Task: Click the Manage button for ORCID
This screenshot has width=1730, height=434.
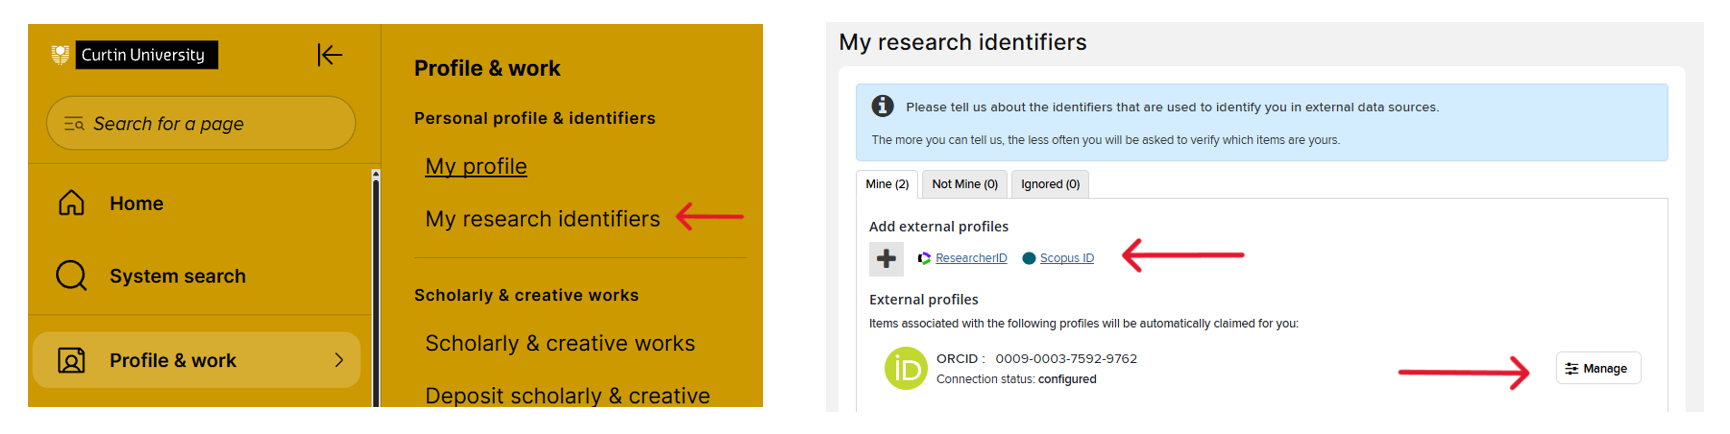Action: tap(1598, 368)
